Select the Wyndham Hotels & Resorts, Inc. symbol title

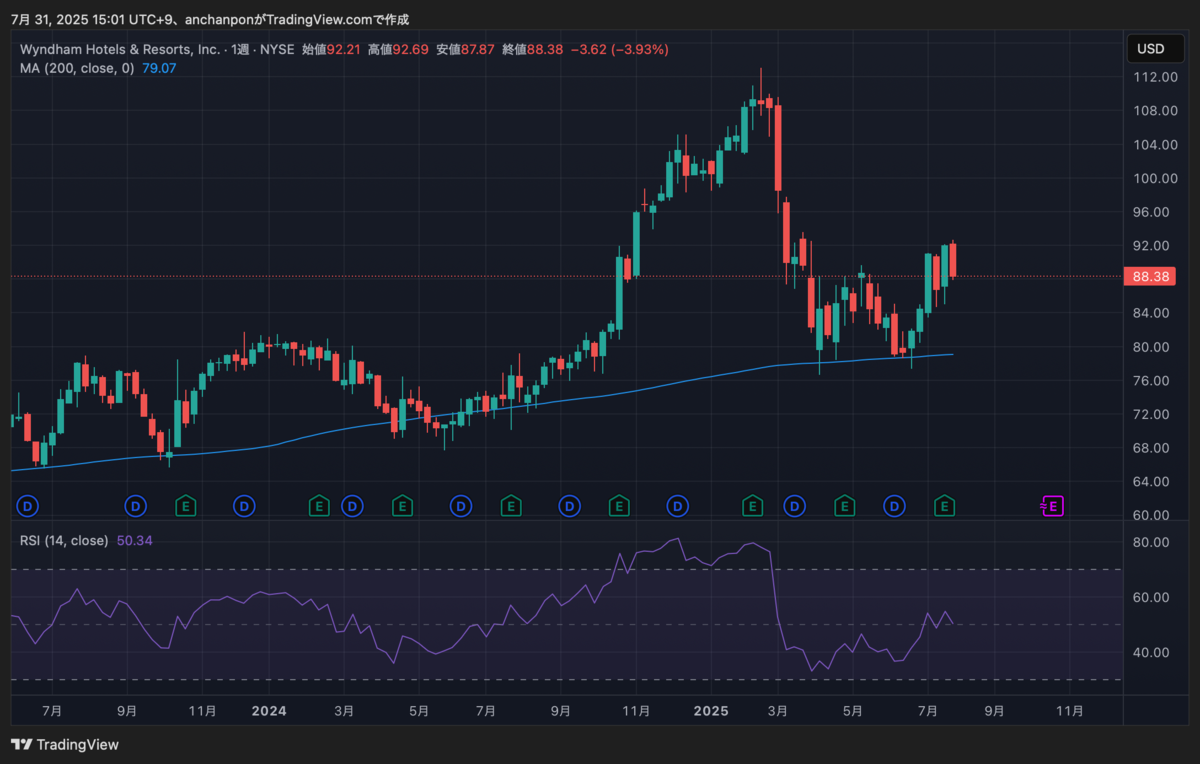[x=120, y=49]
